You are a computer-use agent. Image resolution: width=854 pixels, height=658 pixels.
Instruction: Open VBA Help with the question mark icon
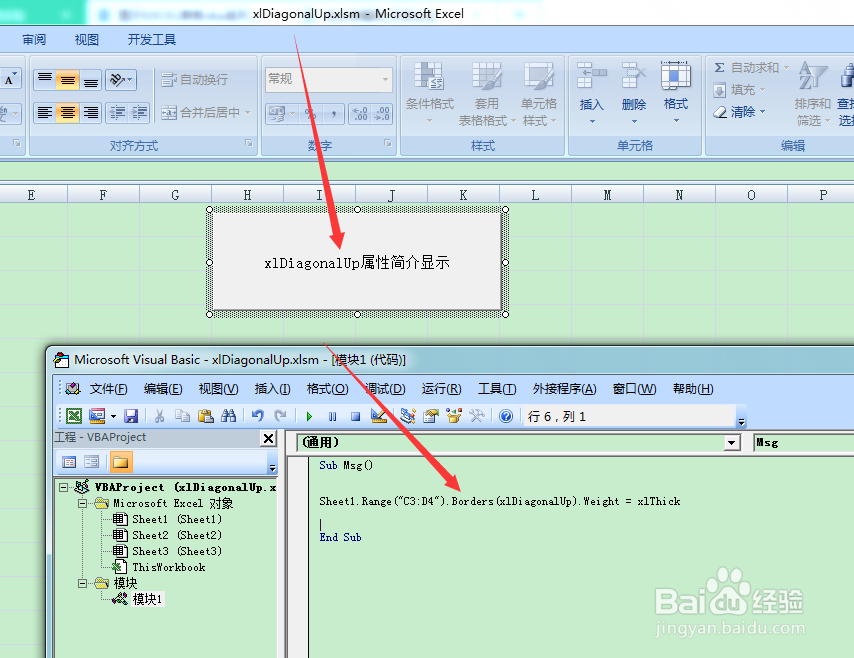point(506,416)
